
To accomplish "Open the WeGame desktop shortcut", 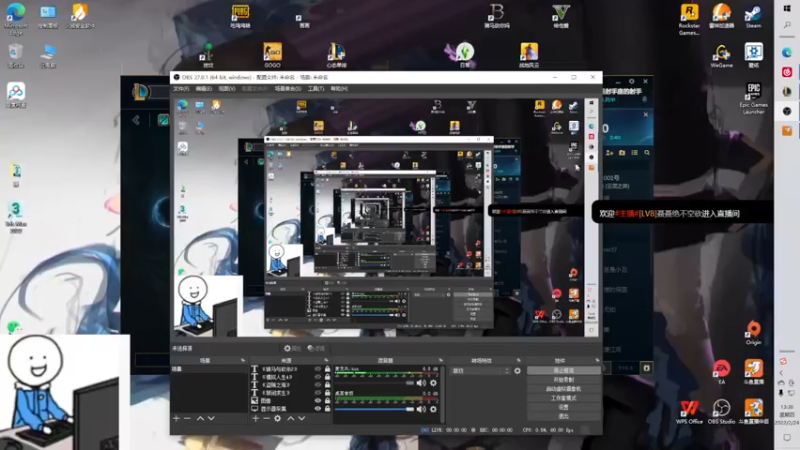I will point(721,56).
